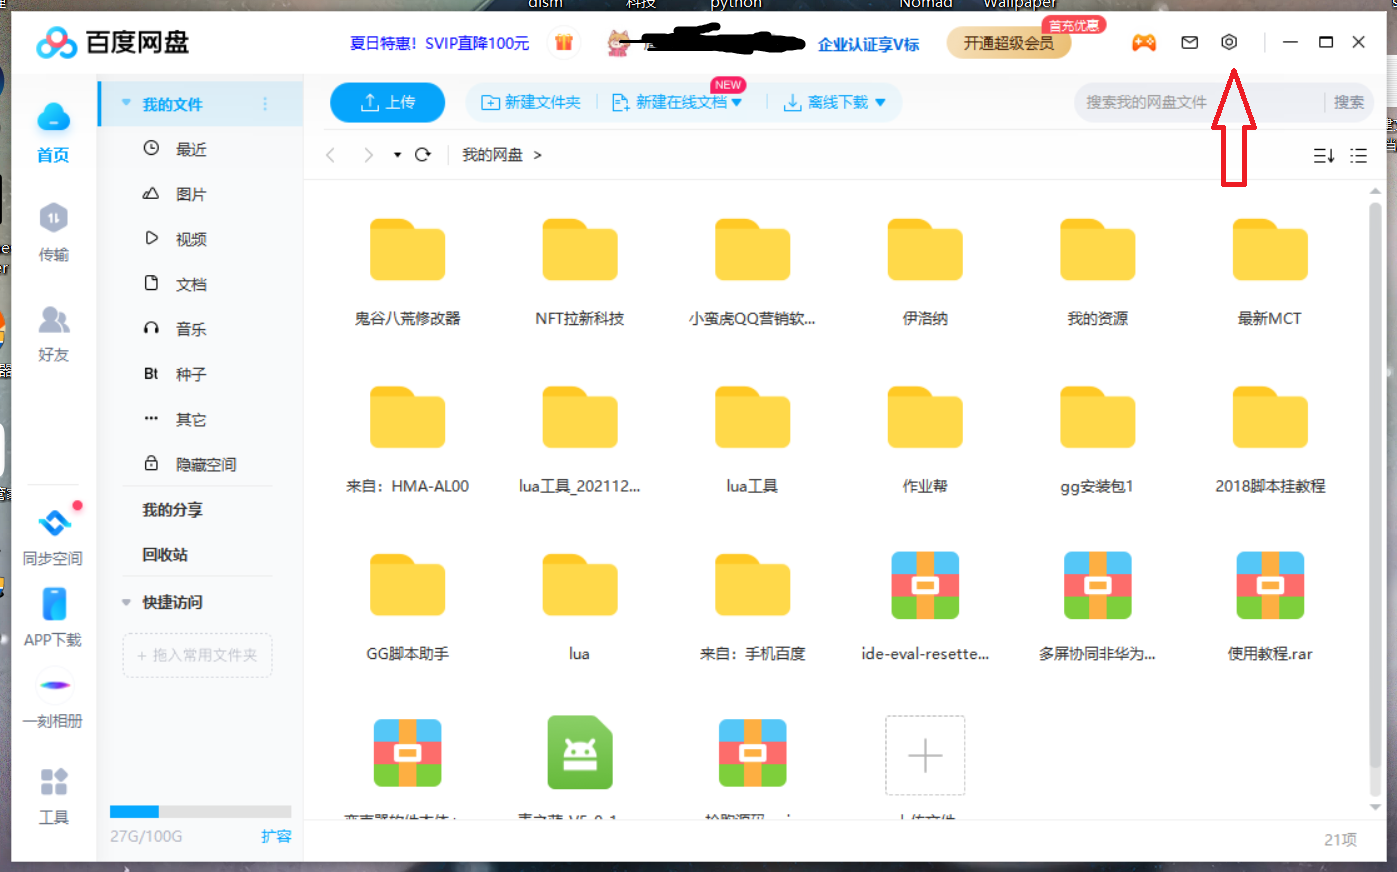Screen dimensions: 1397x872
Task: Click the refresh icon
Action: point(423,154)
